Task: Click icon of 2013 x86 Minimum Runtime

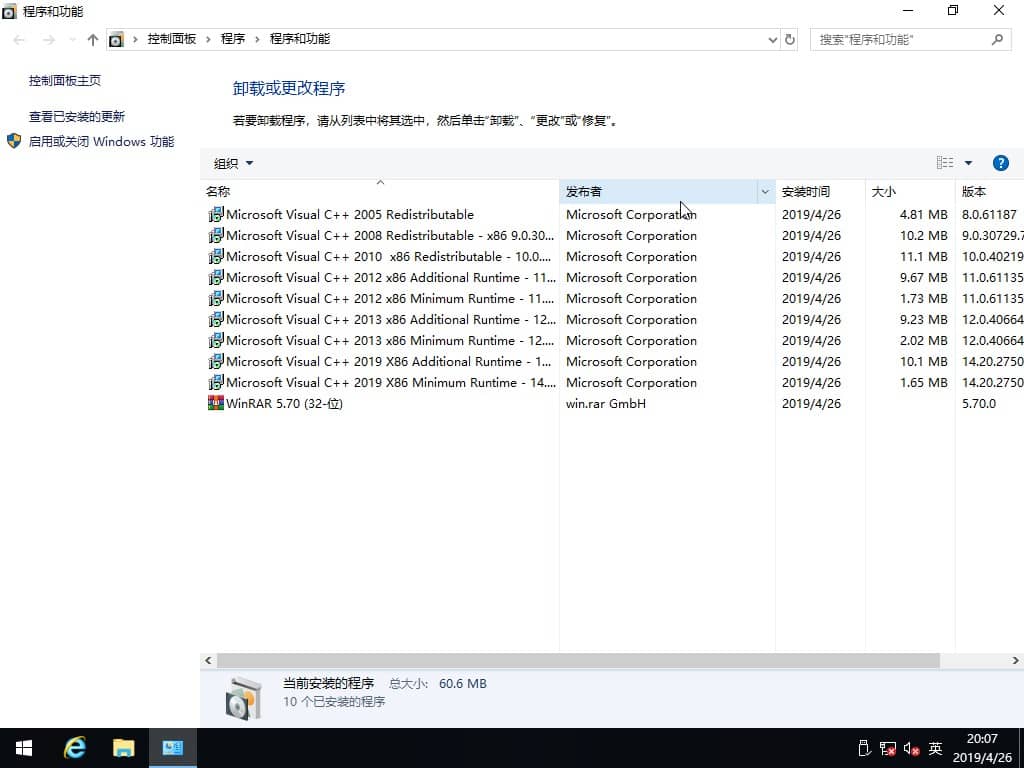Action: [216, 340]
